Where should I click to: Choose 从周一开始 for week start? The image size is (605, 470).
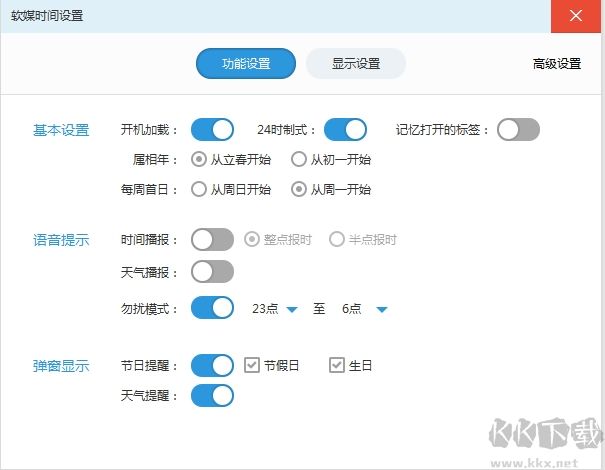point(298,189)
